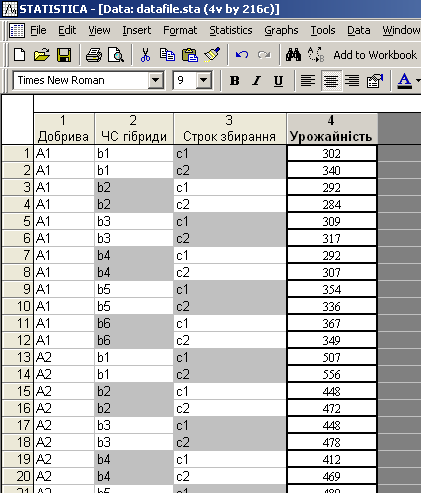This screenshot has height=493, width=421.
Task: Click cell with value 354
Action: pyautogui.click(x=332, y=290)
